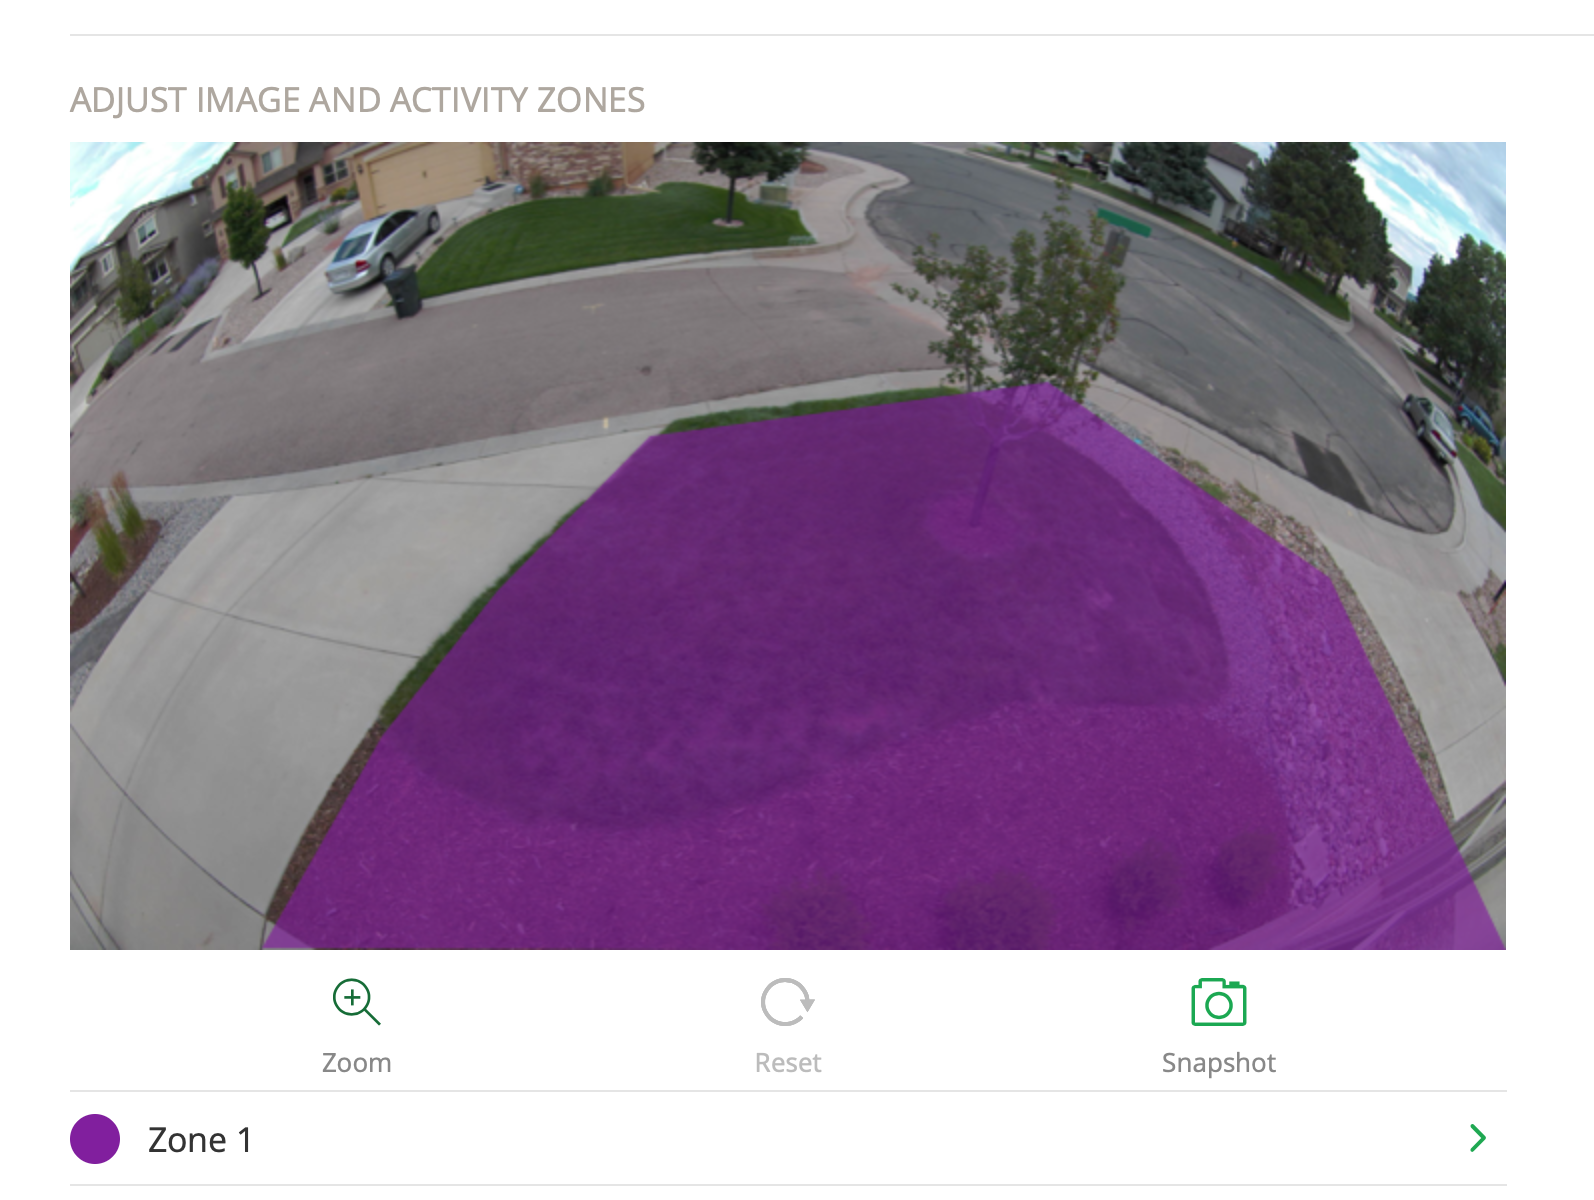
Task: Click the parked car on right street
Action: [x=1431, y=426]
